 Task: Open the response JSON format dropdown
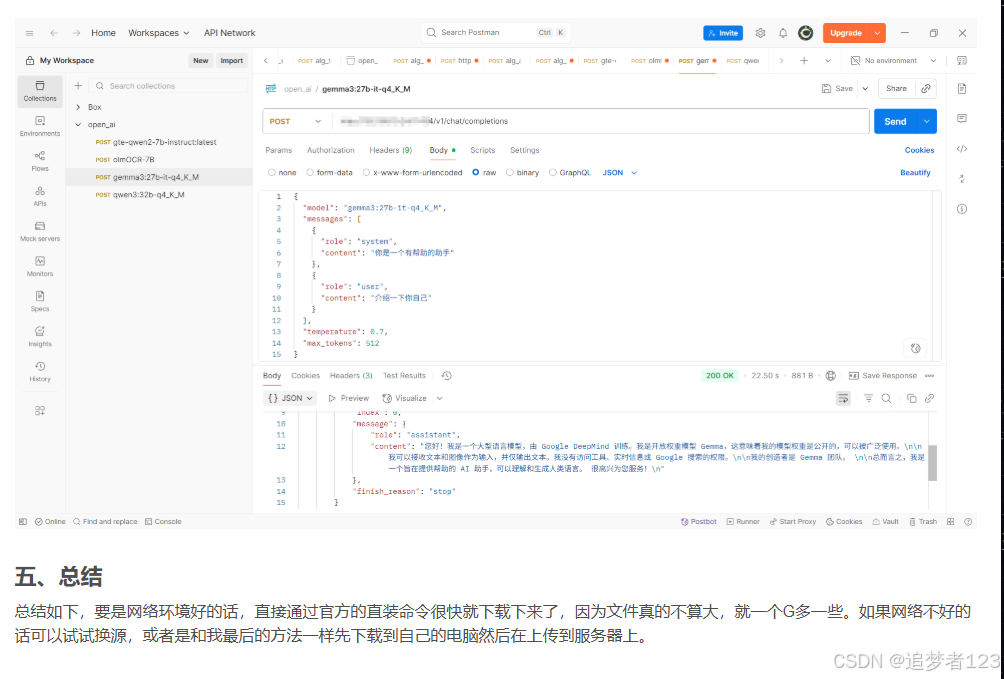pos(290,398)
